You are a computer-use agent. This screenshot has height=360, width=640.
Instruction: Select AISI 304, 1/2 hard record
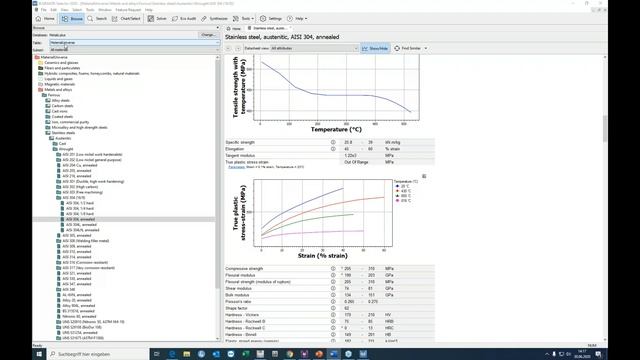point(80,203)
